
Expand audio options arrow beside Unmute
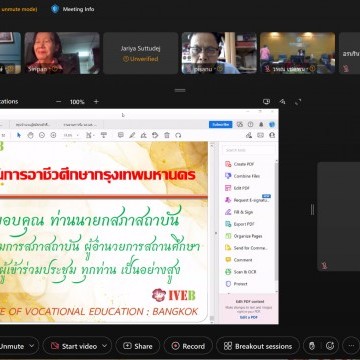[x=32, y=346]
